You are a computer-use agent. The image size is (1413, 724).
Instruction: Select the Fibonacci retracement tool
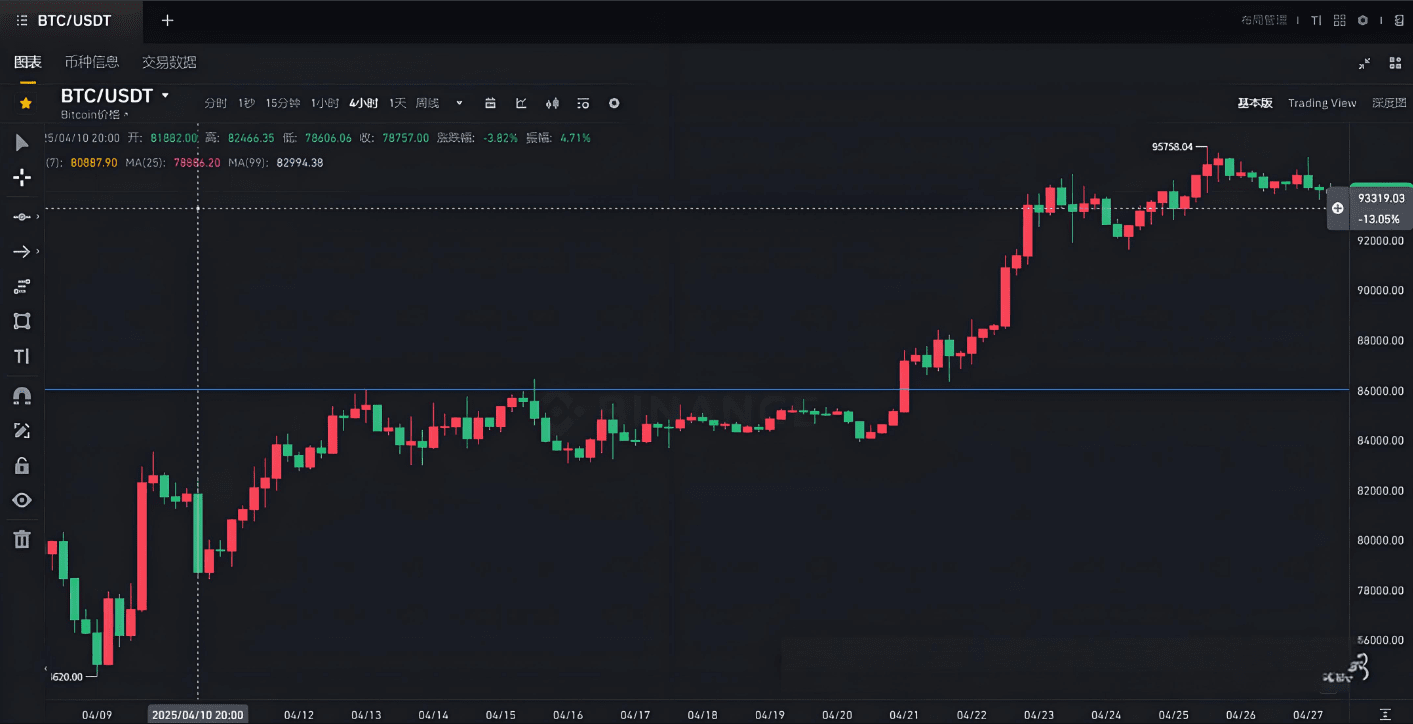(22, 287)
